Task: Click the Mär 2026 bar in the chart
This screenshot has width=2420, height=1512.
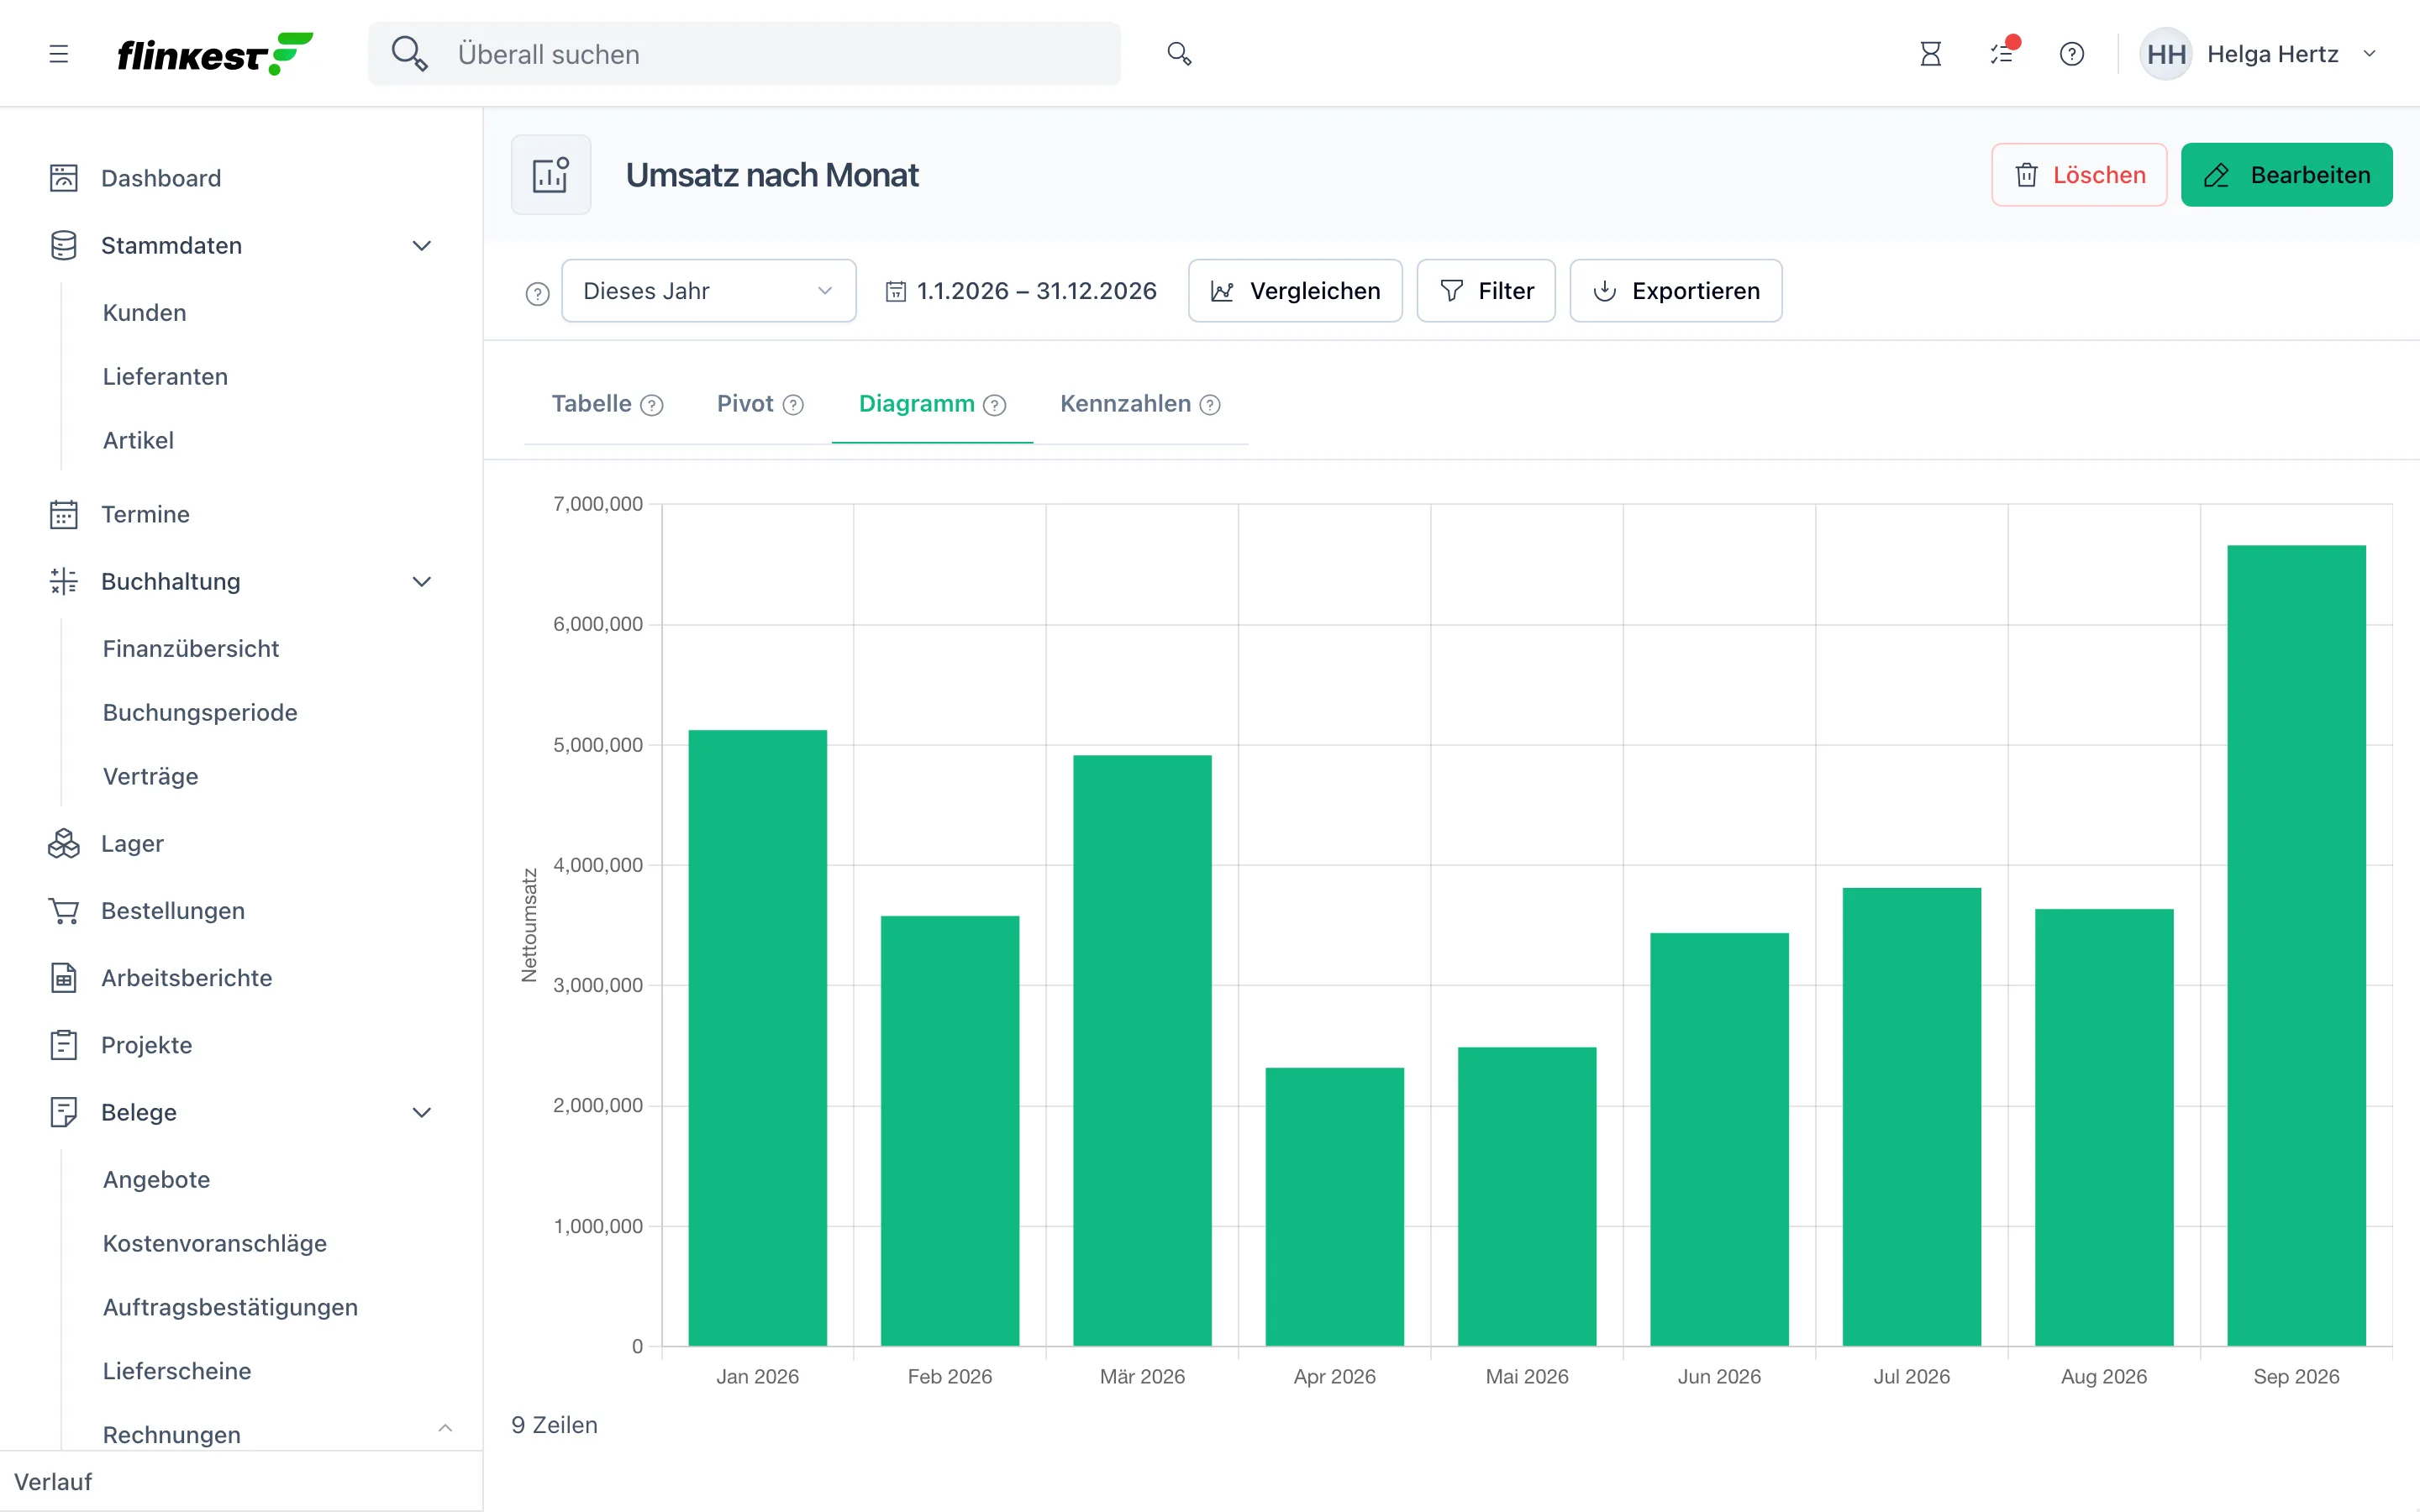Action: point(1142,1051)
